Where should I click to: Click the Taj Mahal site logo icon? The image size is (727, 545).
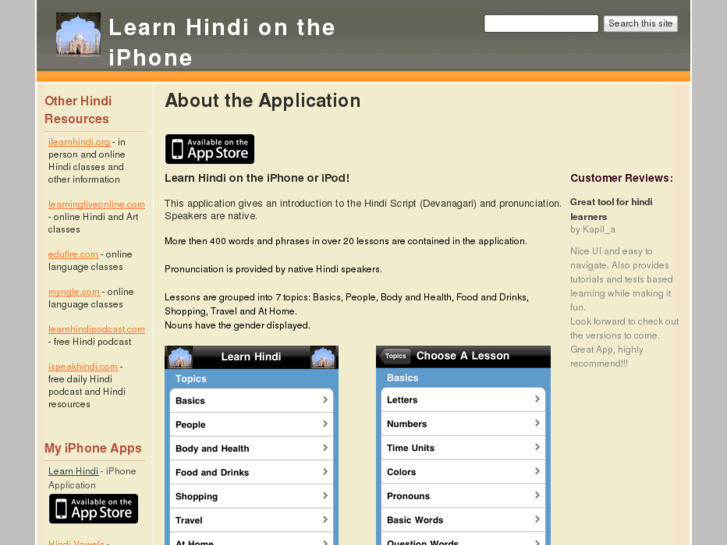click(x=78, y=34)
